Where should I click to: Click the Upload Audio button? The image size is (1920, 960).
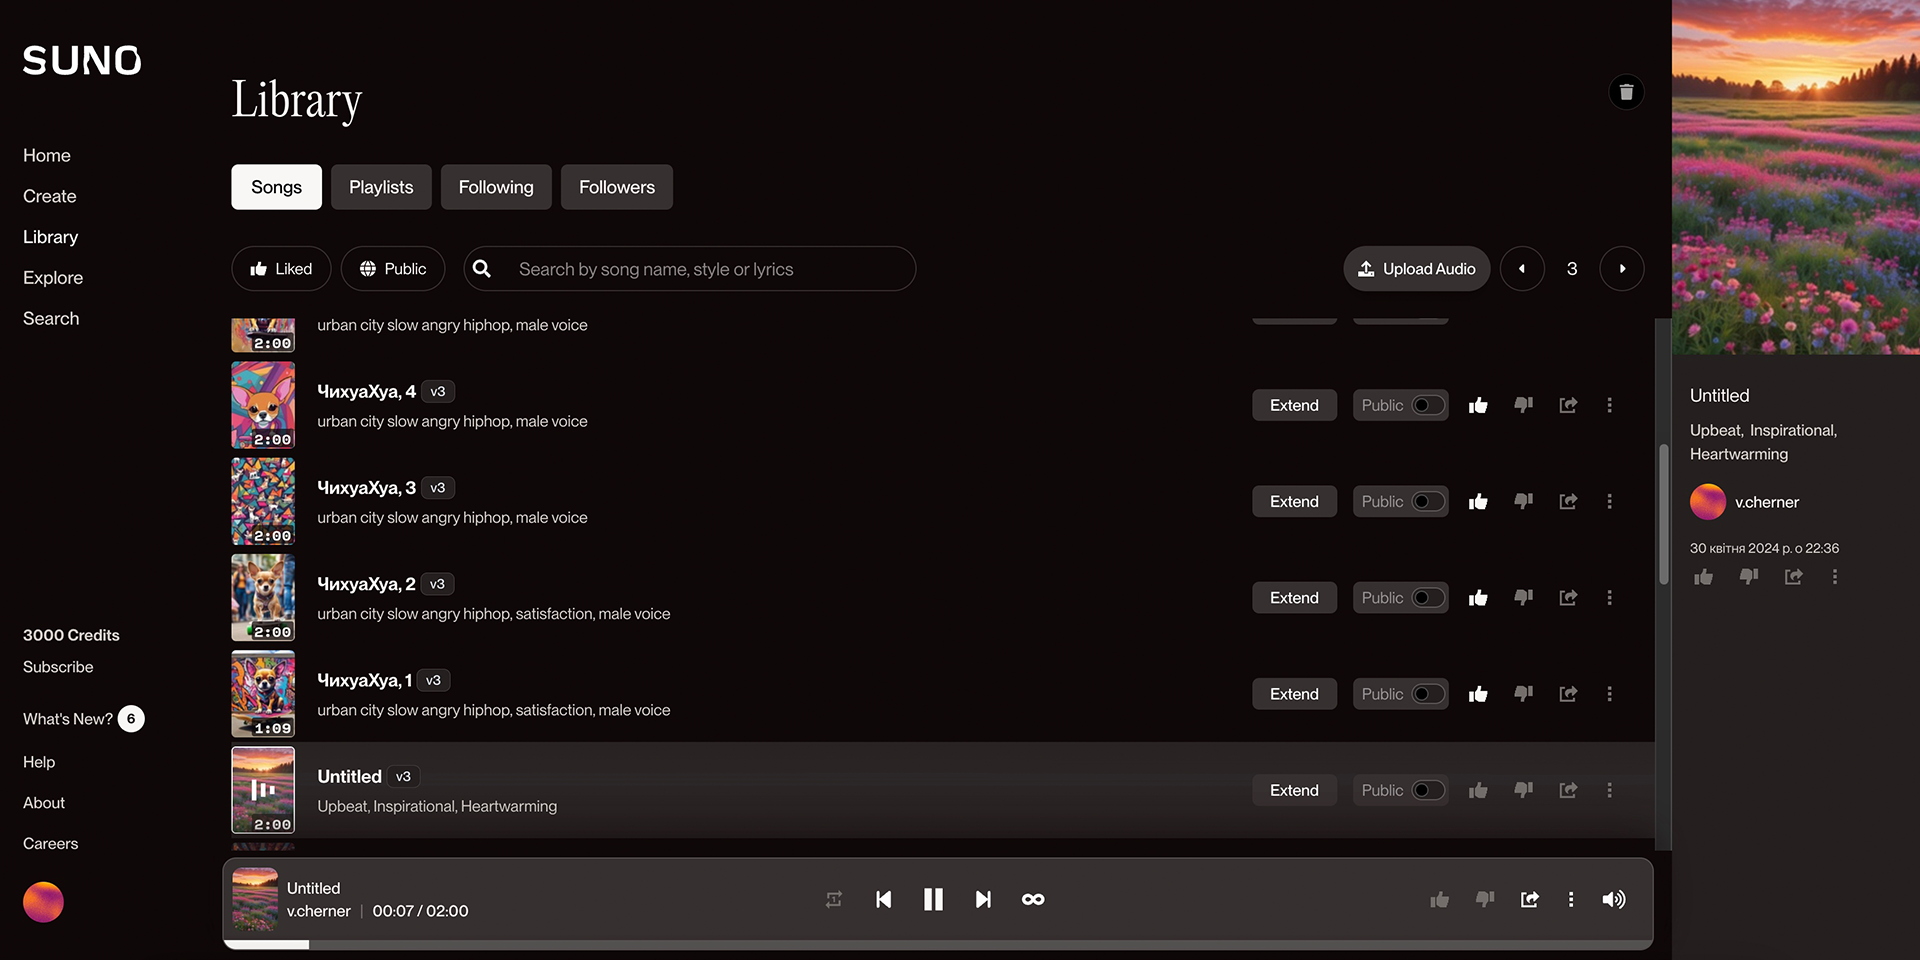pos(1416,269)
